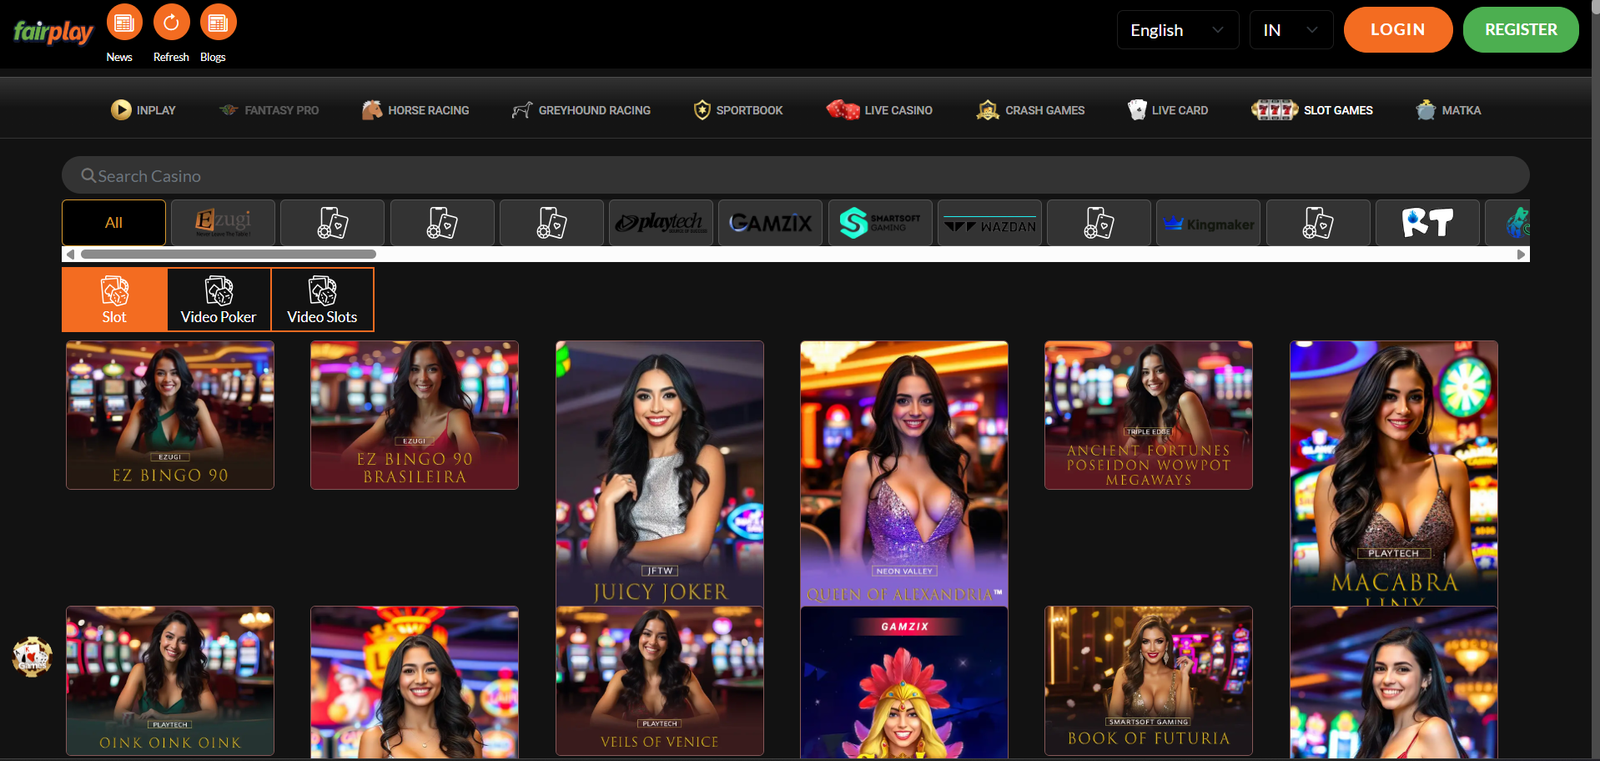Select the Ezugi provider logo

(223, 223)
